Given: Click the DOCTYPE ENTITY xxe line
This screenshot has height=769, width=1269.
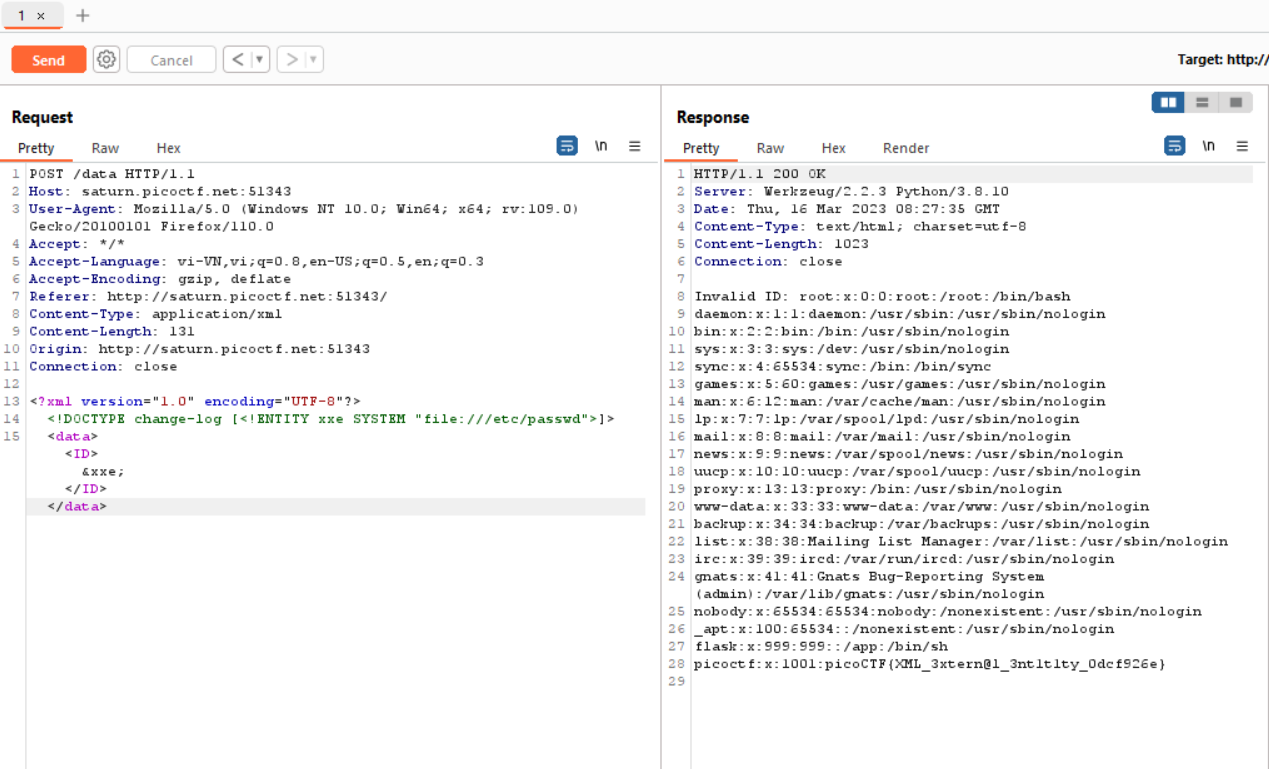Looking at the screenshot, I should coord(330,419).
